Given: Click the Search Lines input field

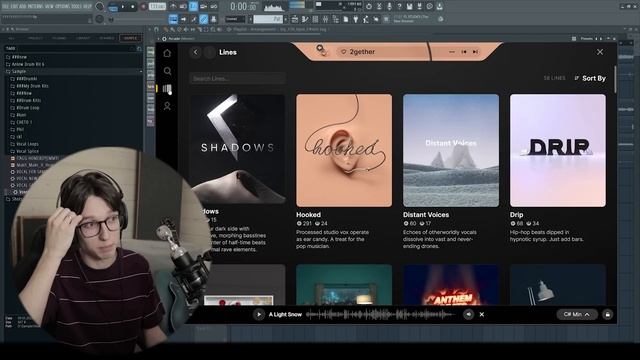Looking at the screenshot, I should click(238, 78).
